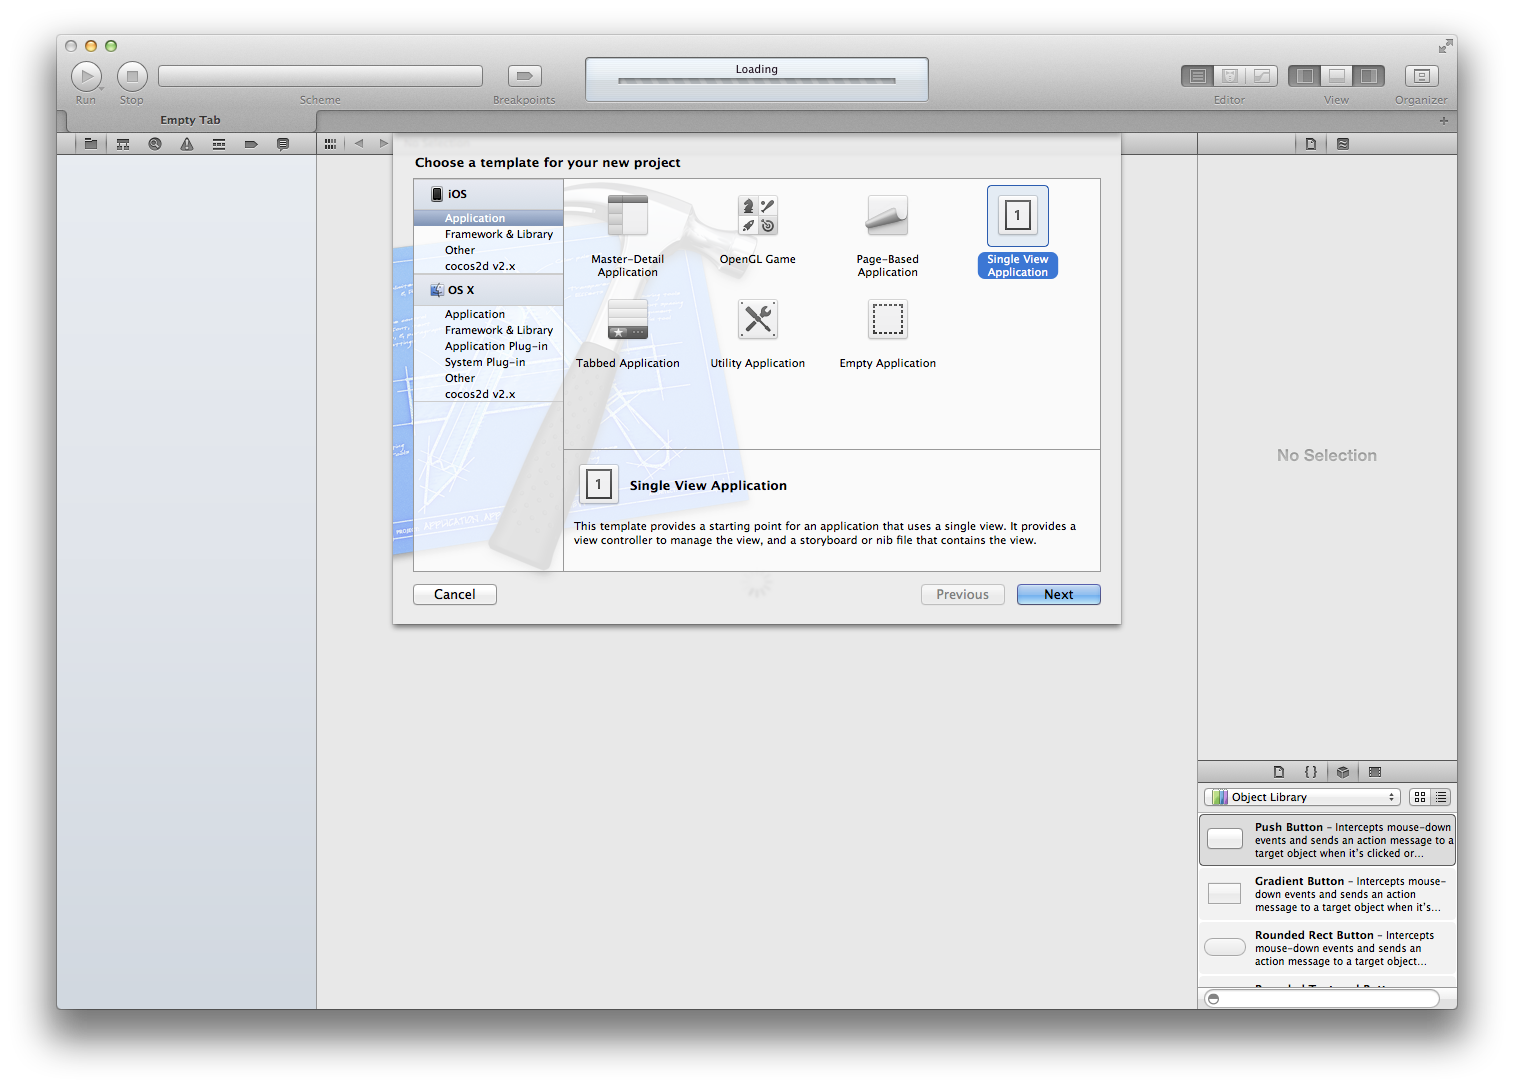The width and height of the screenshot is (1514, 1088).
Task: Show the Log navigator speech bubble icon
Action: click(283, 144)
